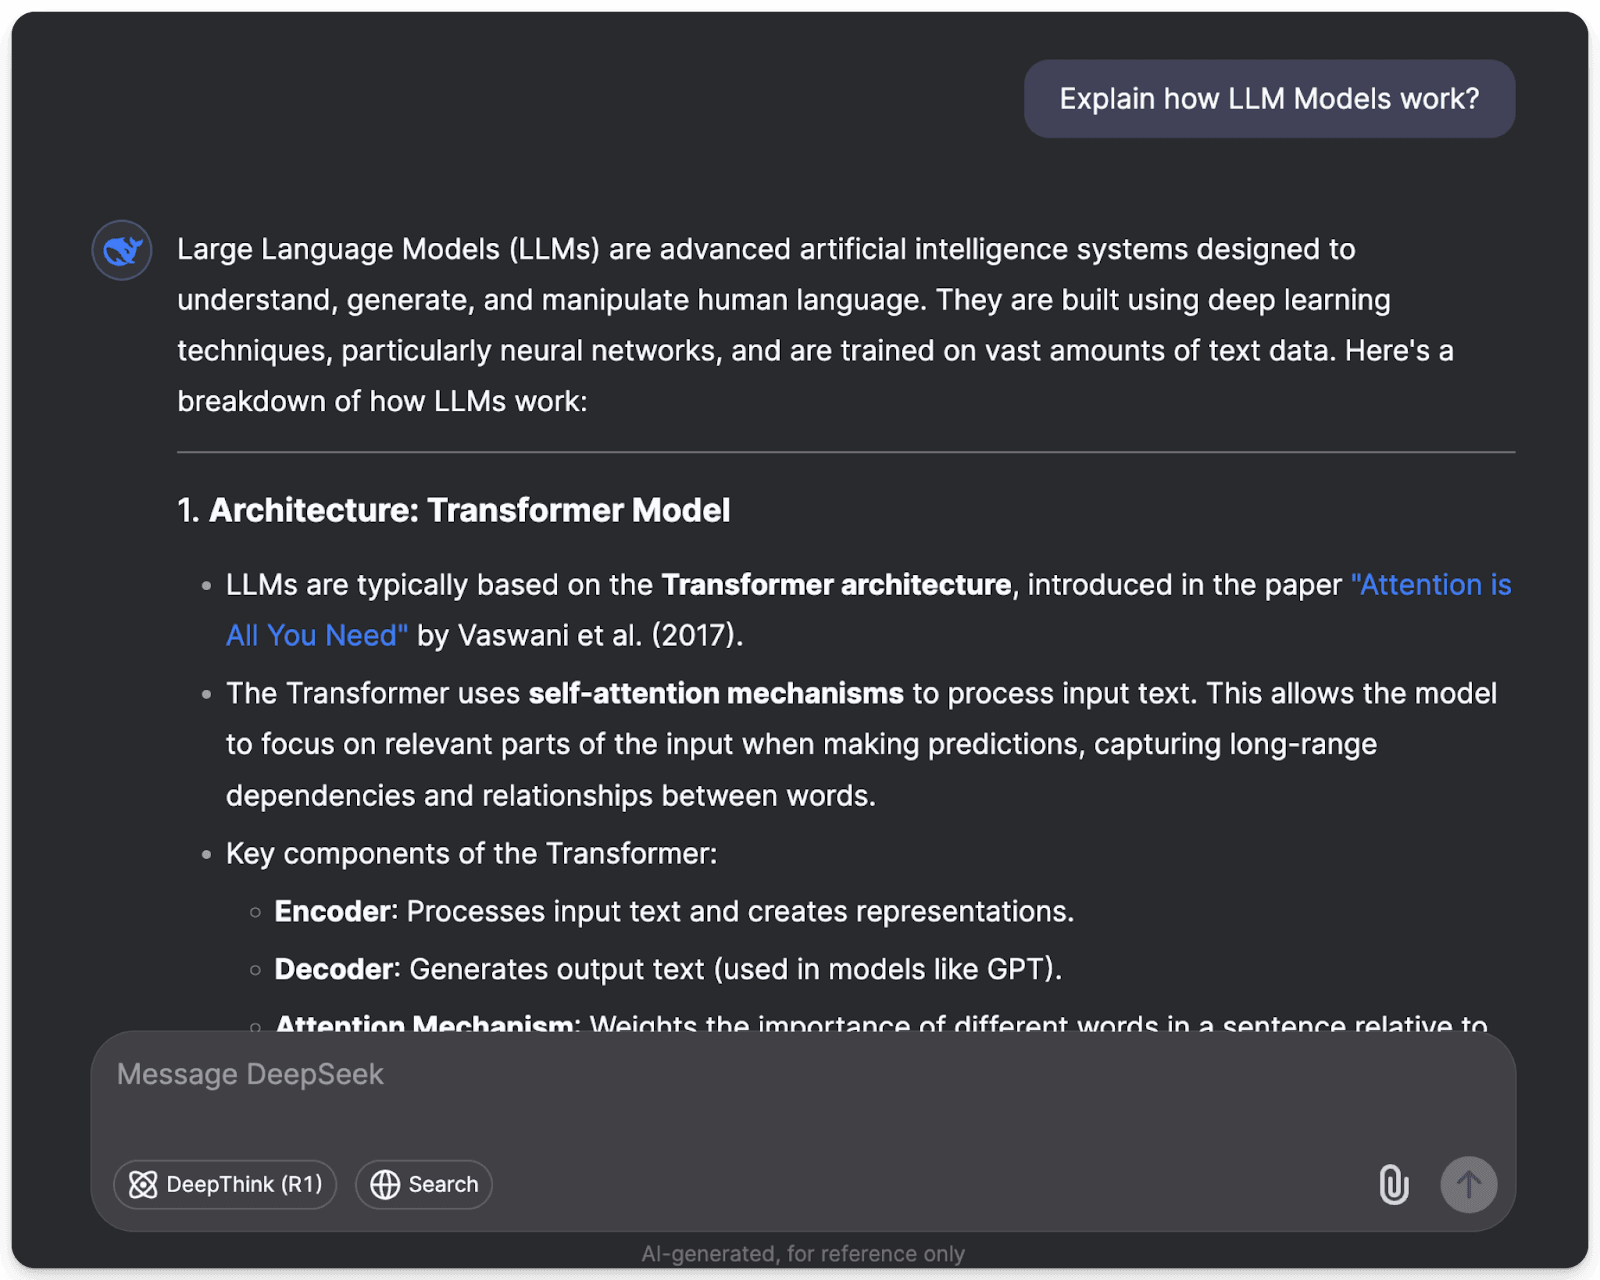Click the "Large Language Models (LLMs)" intro text

388,250
